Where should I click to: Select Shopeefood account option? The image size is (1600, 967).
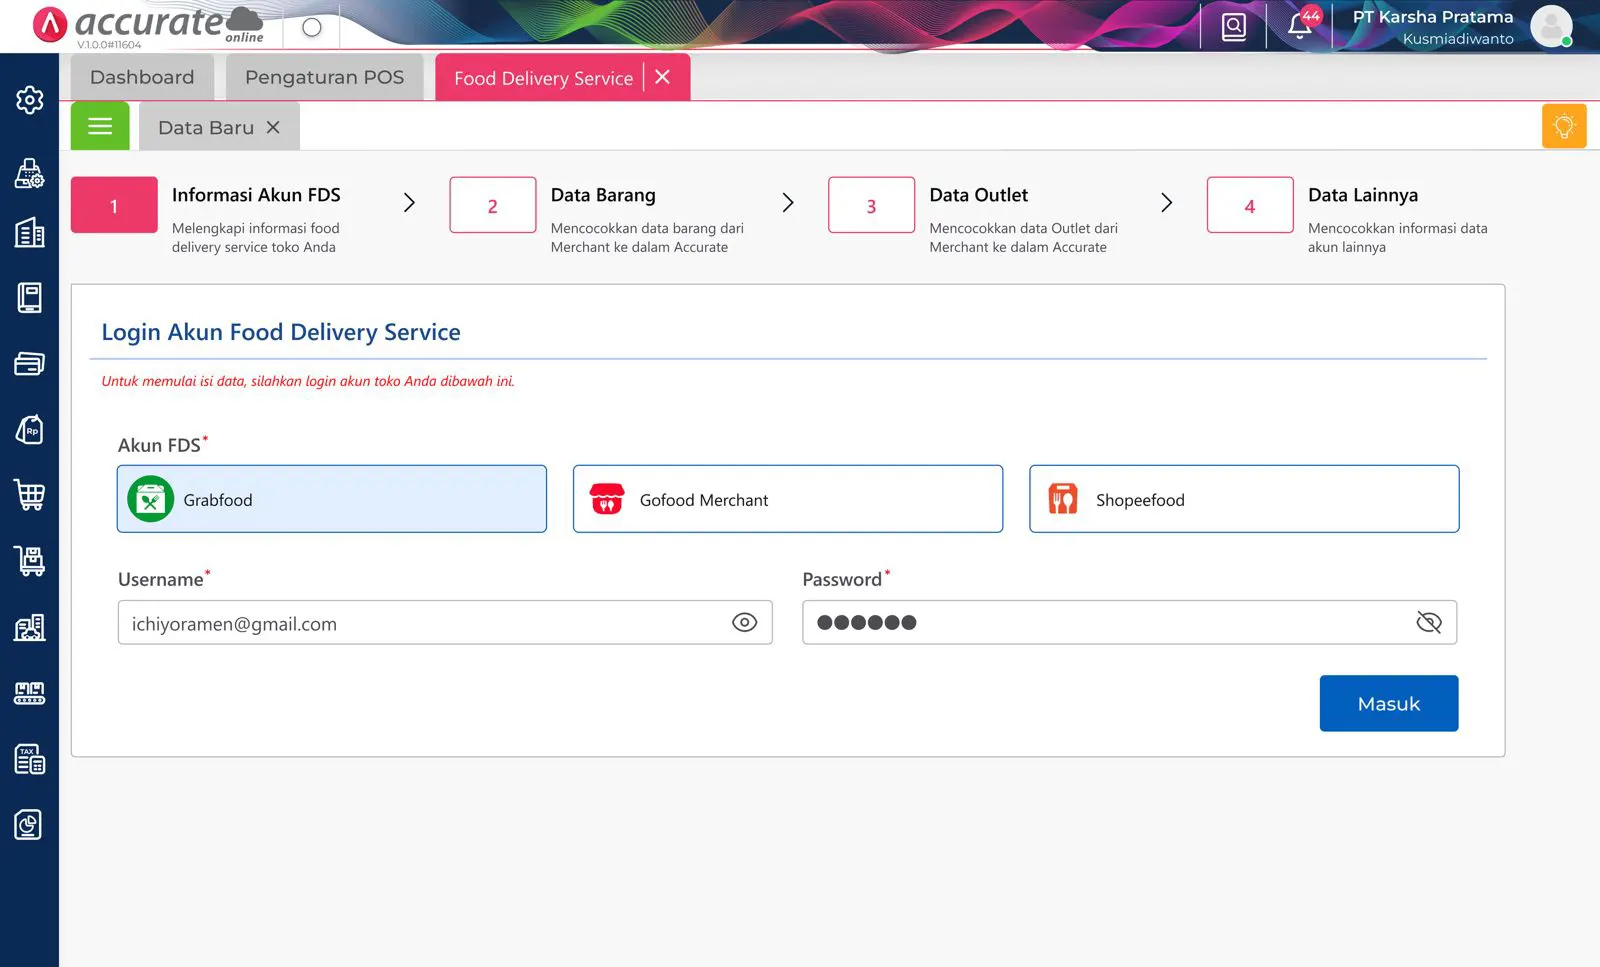click(1243, 499)
